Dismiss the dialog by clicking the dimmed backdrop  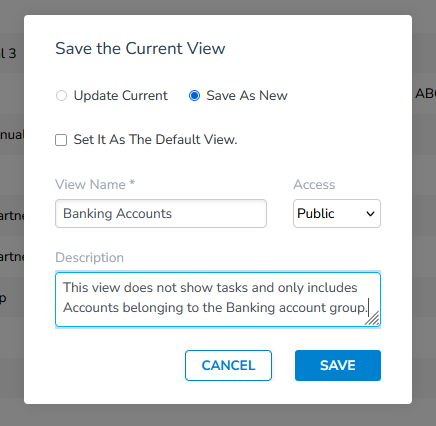(218, 415)
